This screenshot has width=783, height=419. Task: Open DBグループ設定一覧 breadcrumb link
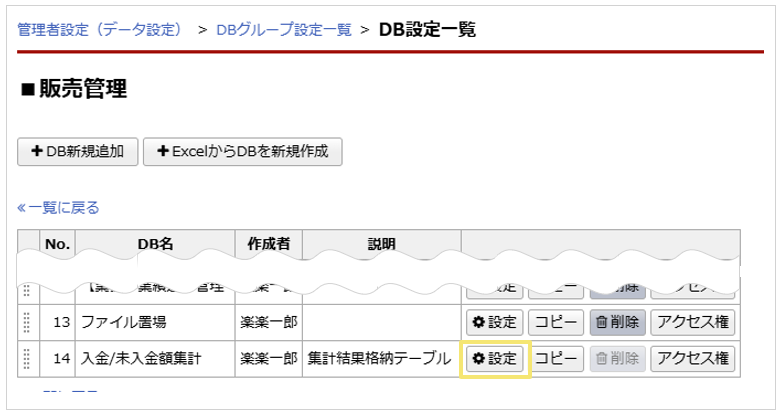coord(283,29)
